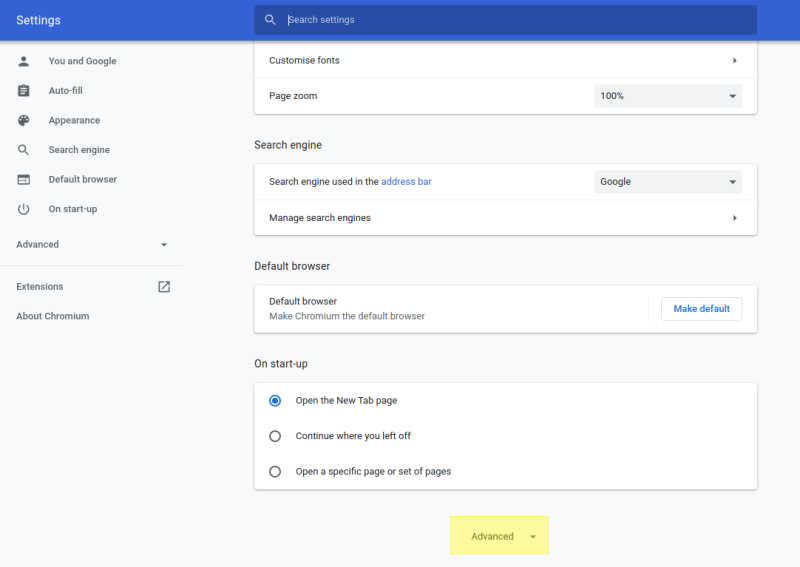Click the Manage search engines row
Viewport: 800px width, 567px height.
click(506, 218)
